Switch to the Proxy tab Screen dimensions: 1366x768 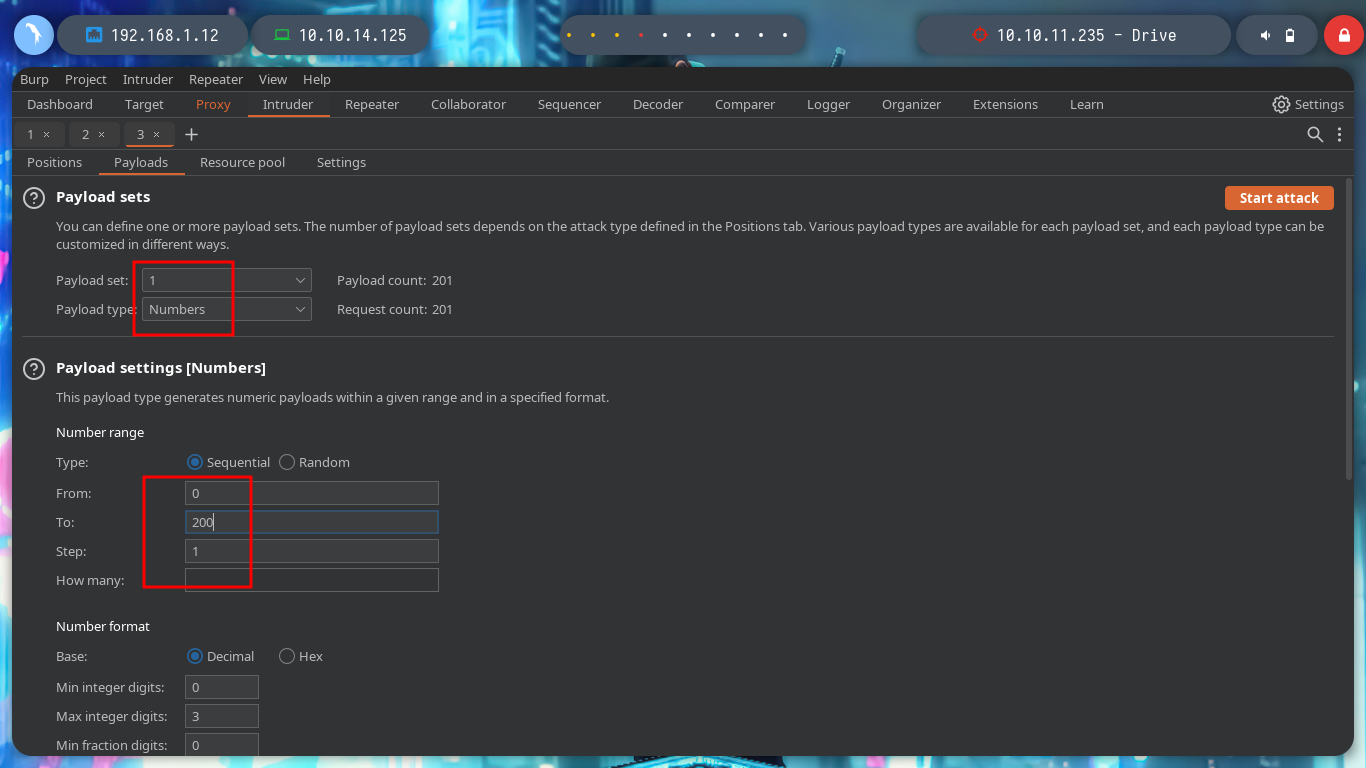[213, 104]
